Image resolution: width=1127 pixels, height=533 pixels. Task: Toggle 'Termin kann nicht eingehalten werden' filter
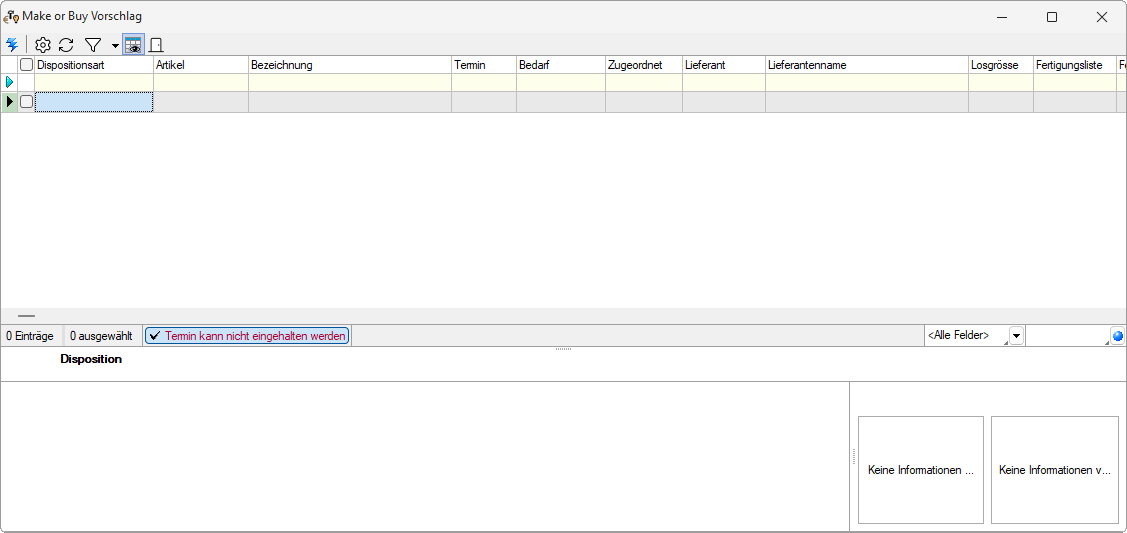click(x=247, y=336)
